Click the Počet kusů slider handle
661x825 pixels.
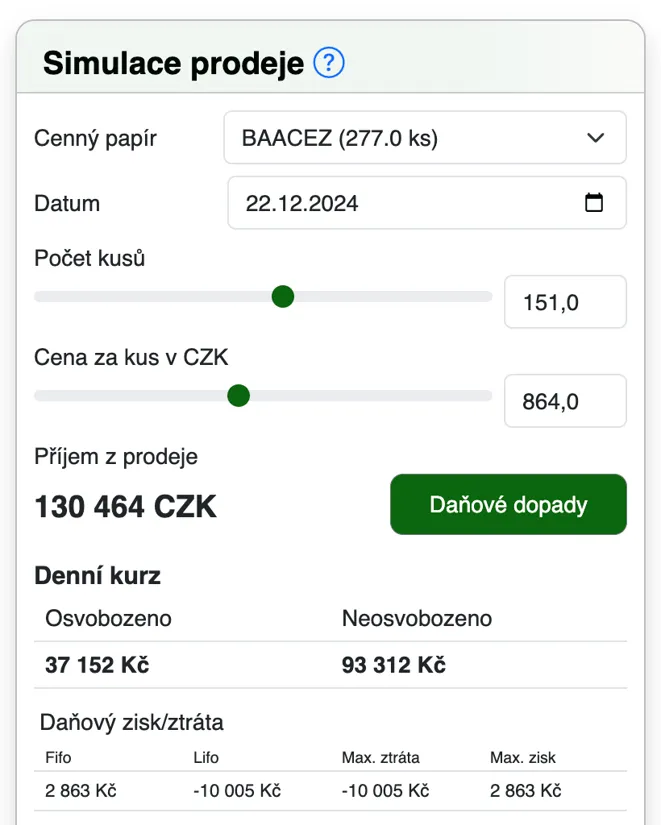283,297
